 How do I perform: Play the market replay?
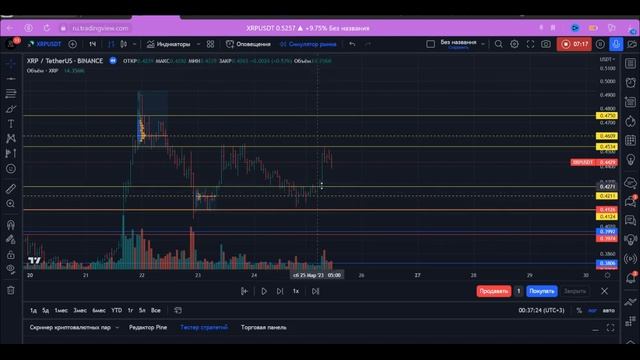click(264, 291)
